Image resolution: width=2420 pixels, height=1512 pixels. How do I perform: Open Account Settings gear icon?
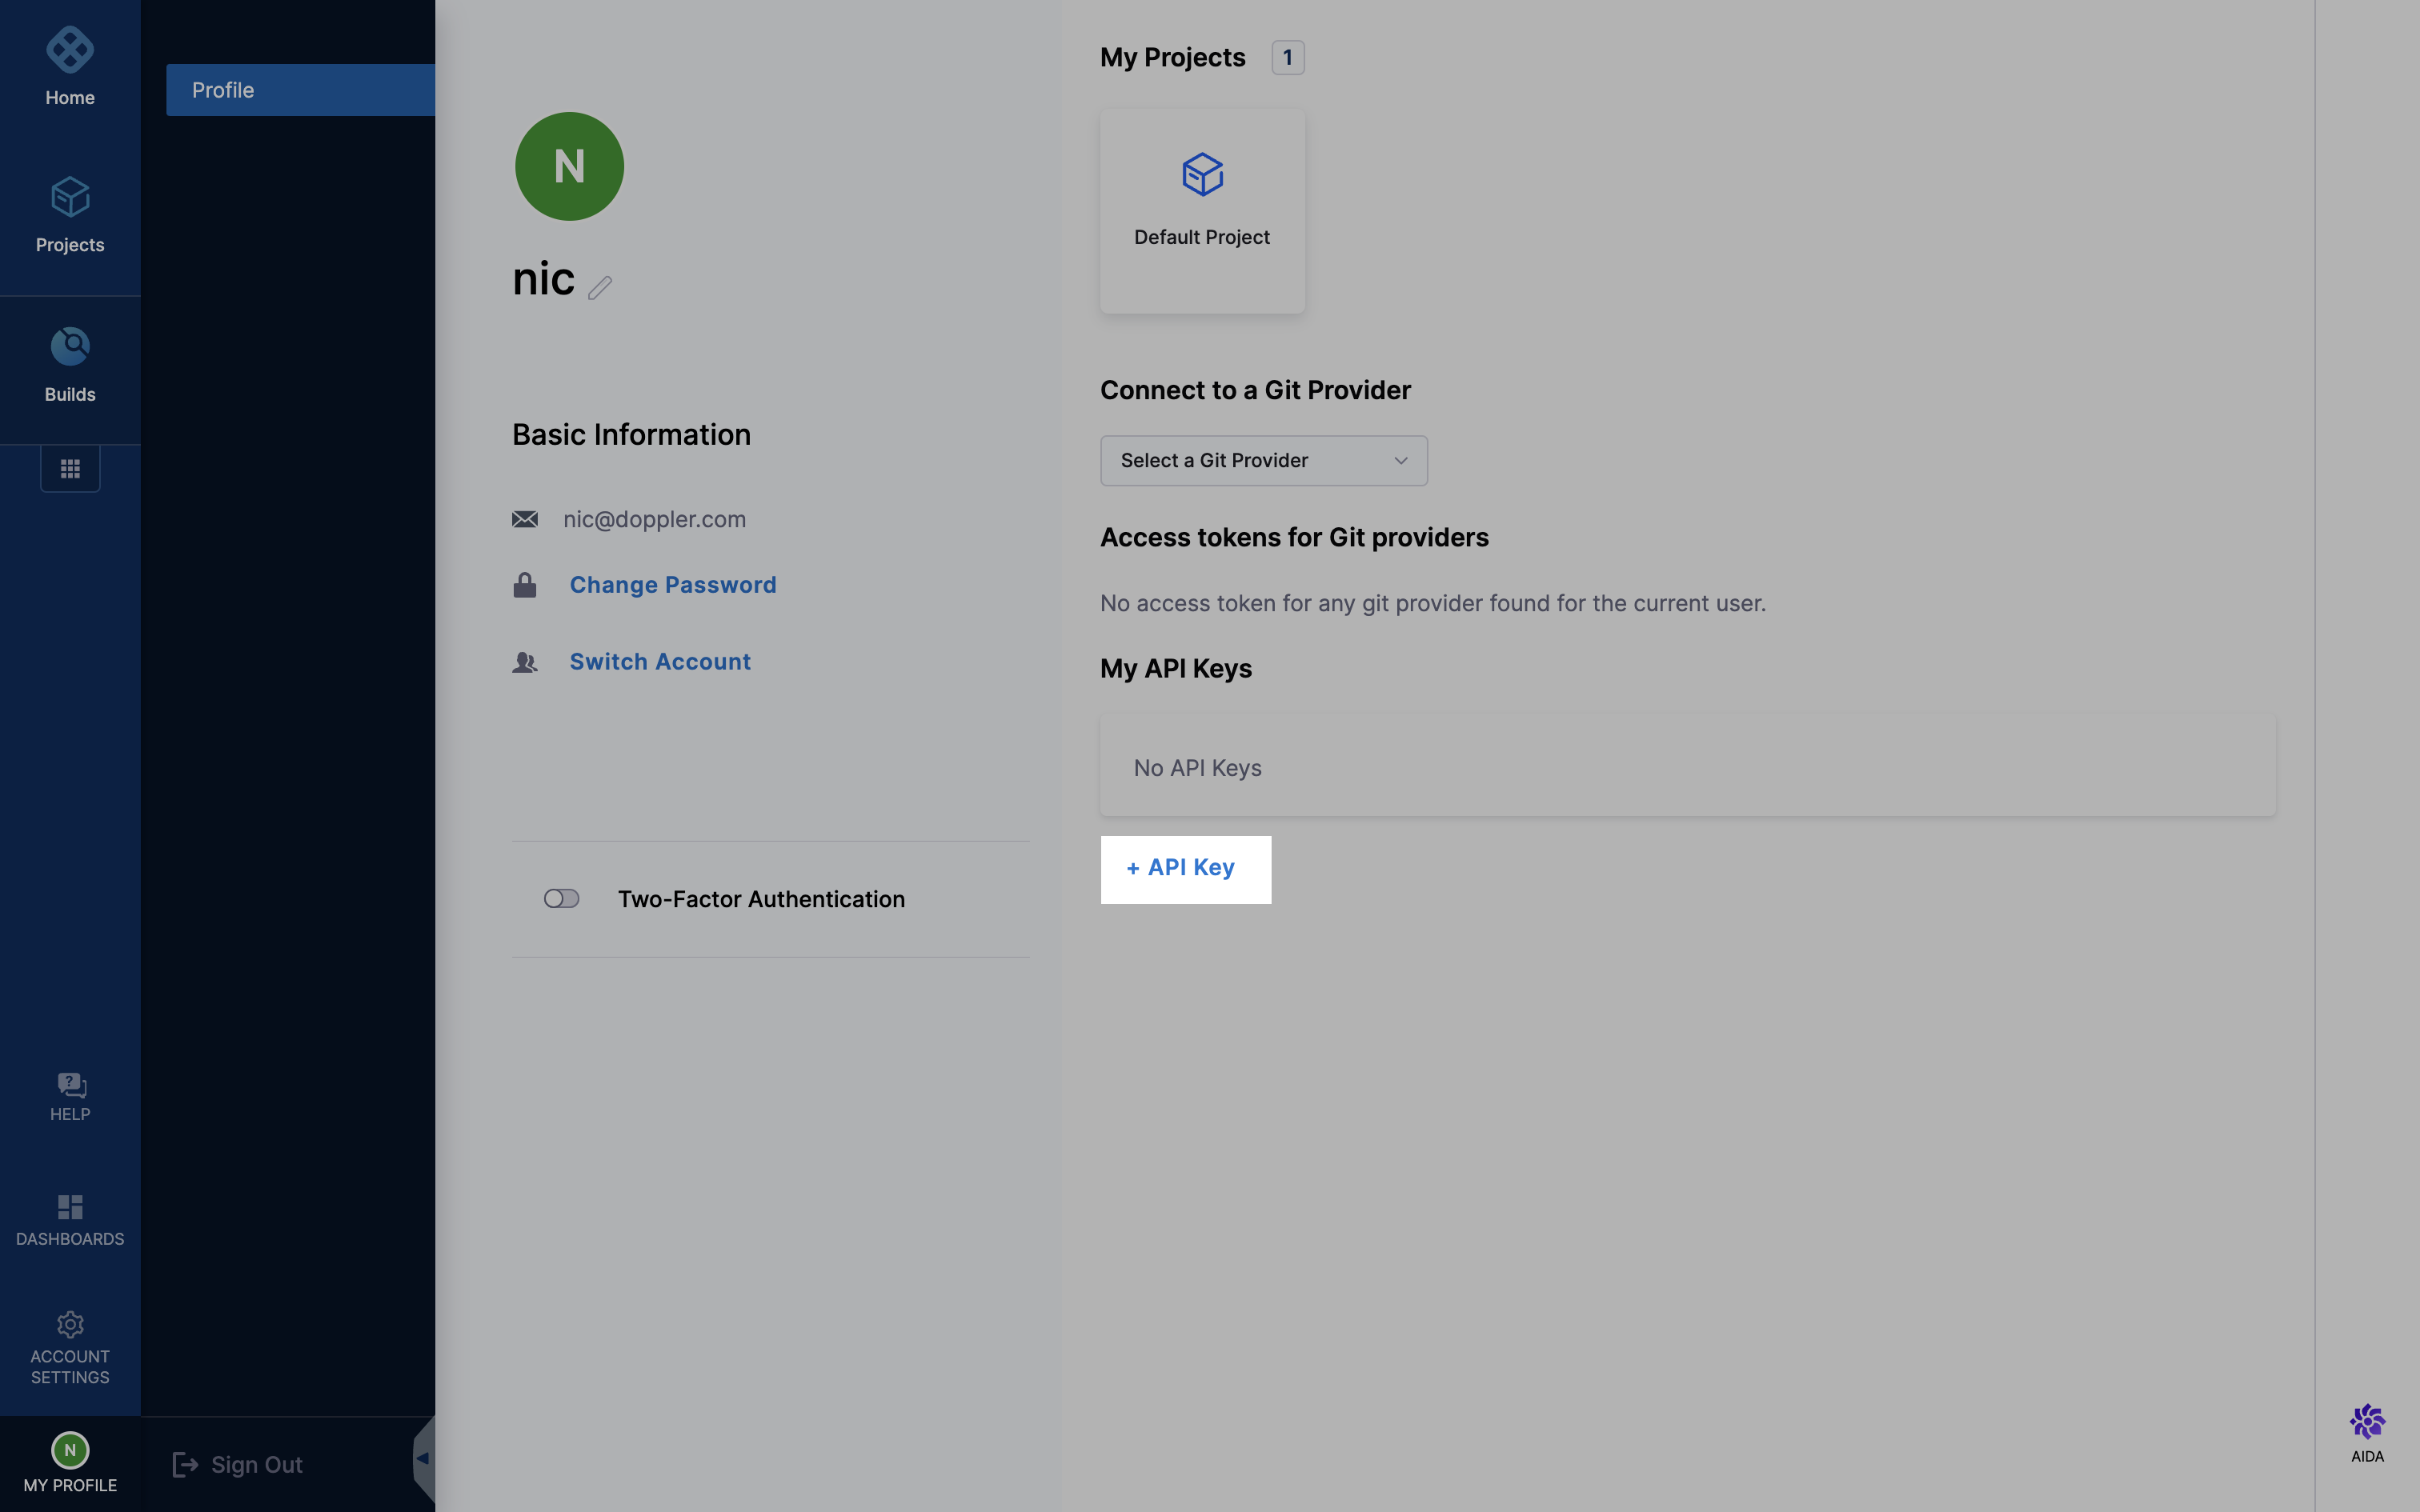pos(70,1325)
